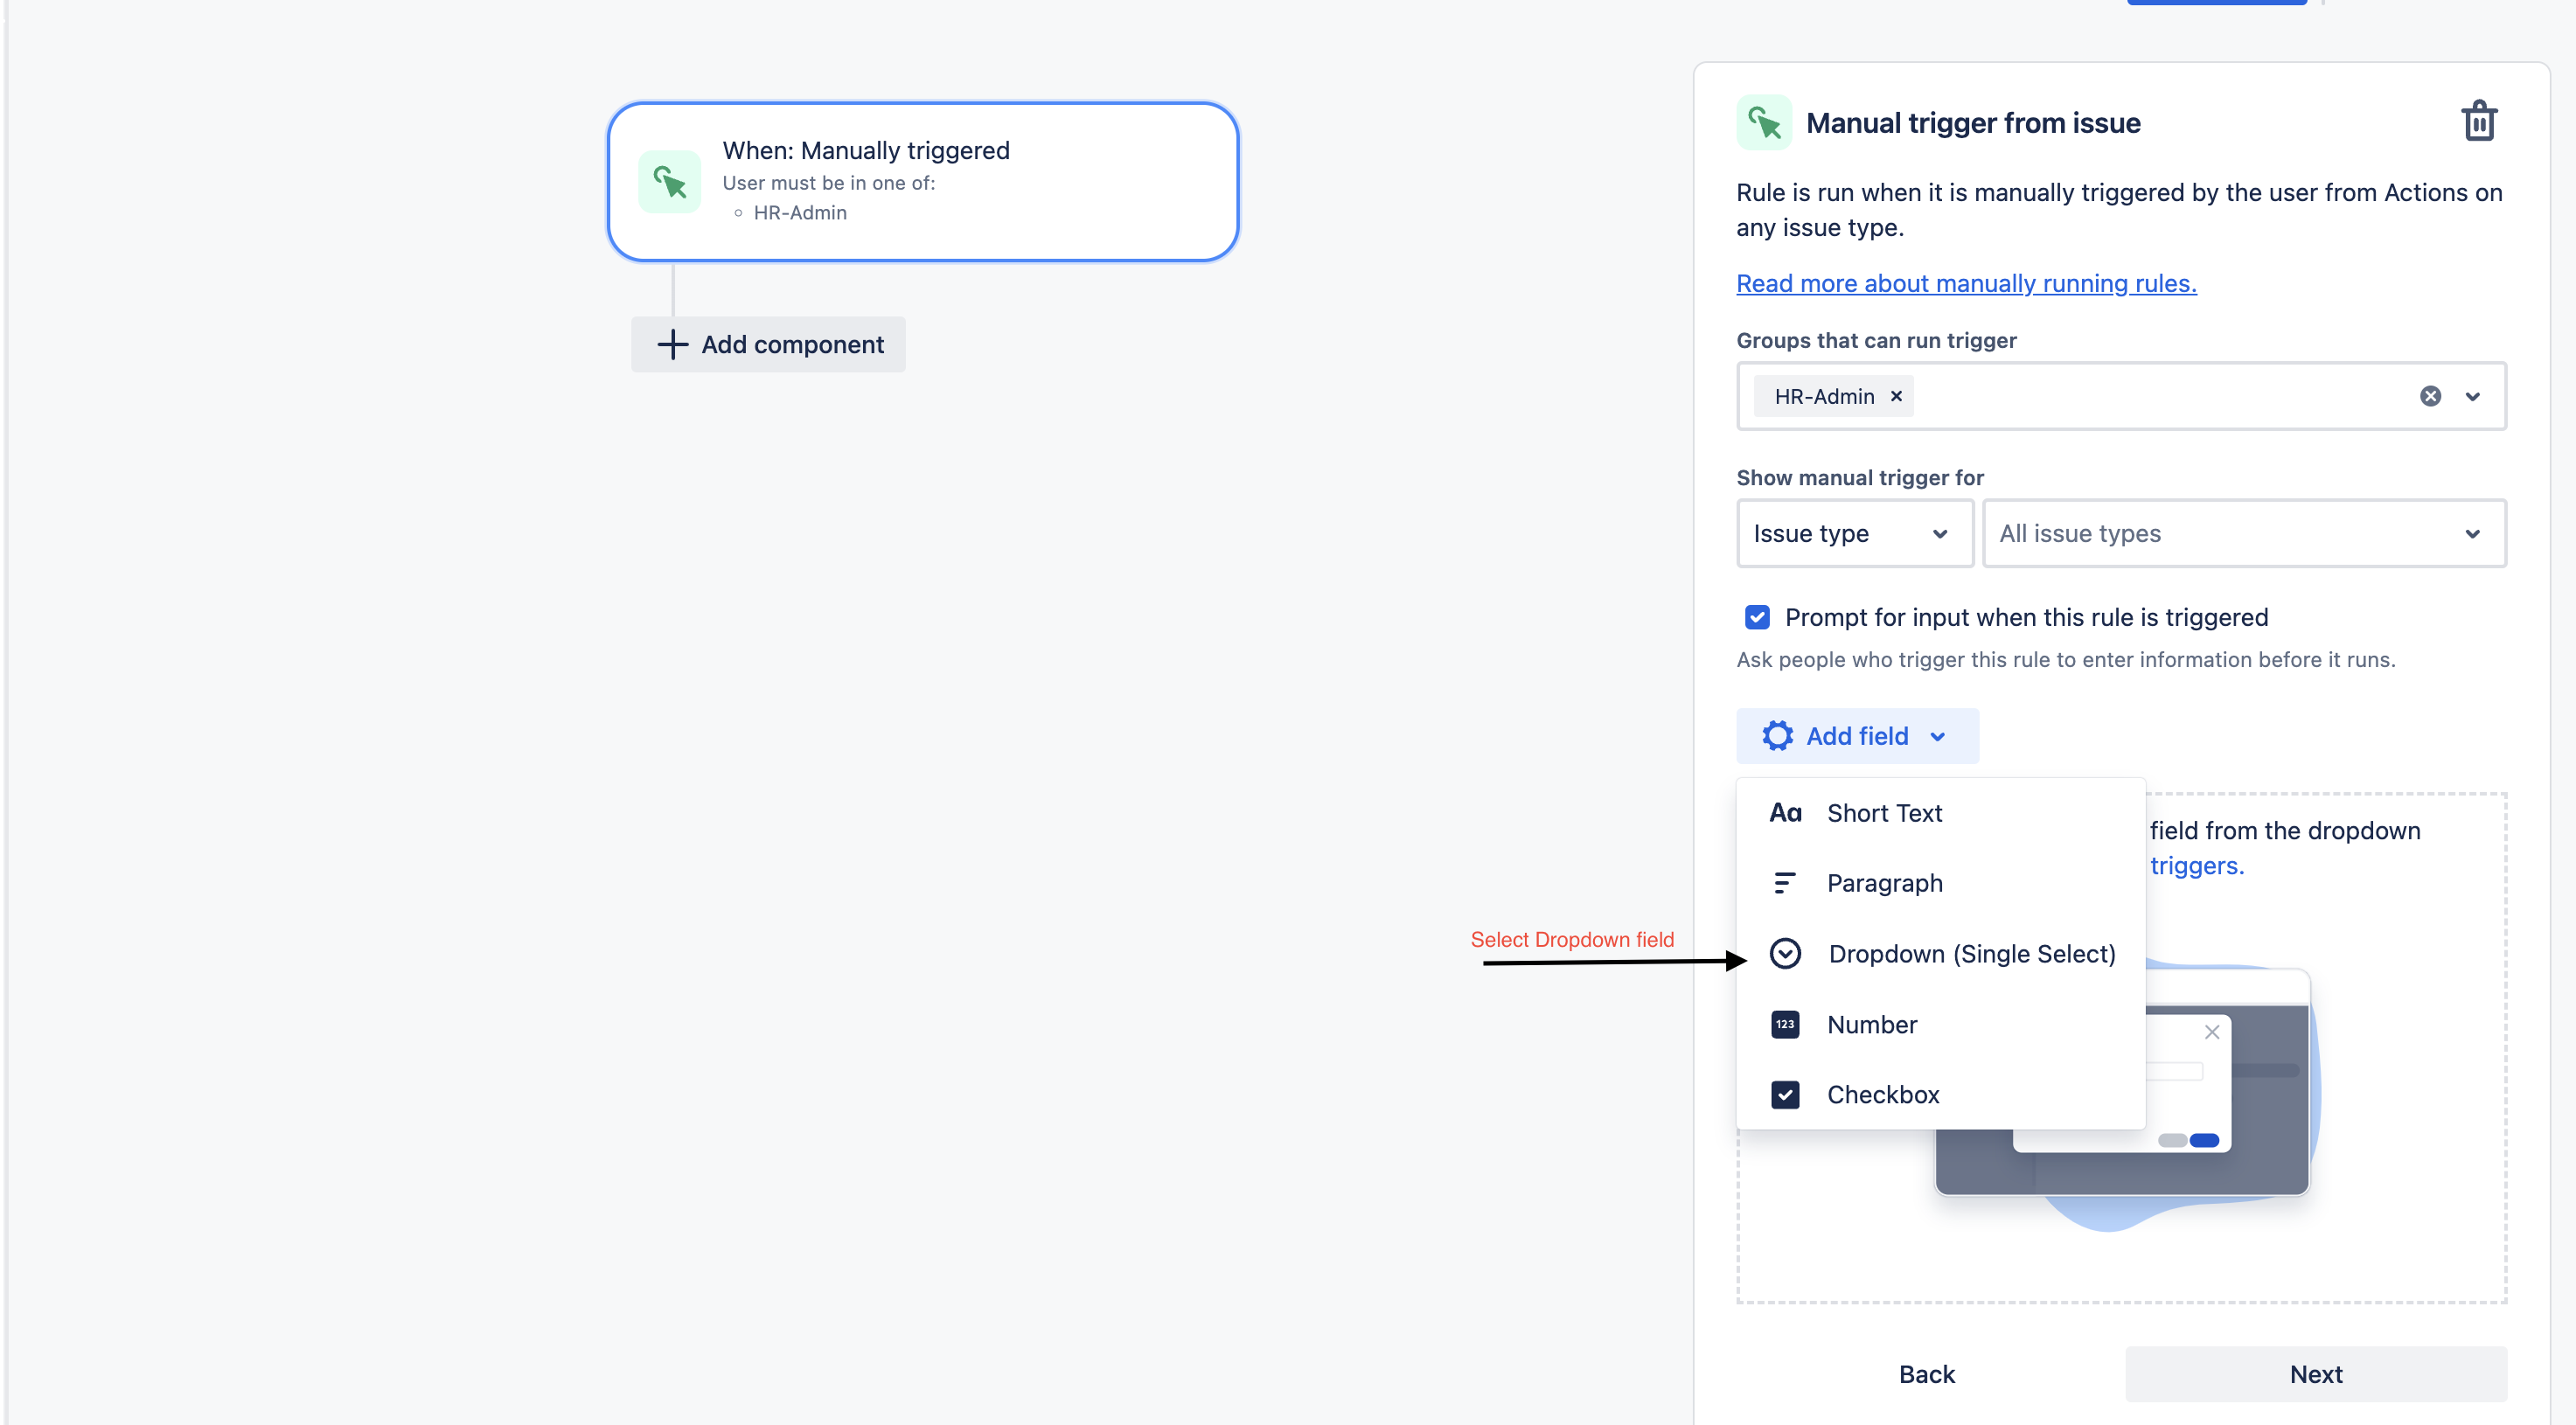The width and height of the screenshot is (2576, 1425).
Task: Expand the groups selector chevron
Action: click(x=2473, y=396)
